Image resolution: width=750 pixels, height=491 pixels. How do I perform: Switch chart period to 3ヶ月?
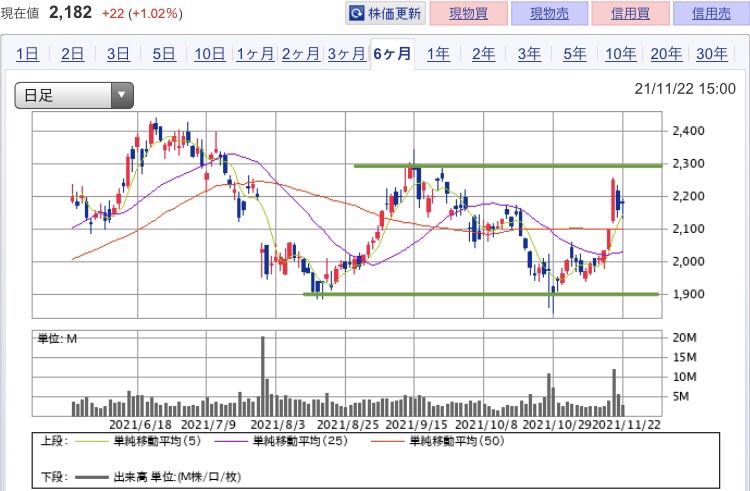click(x=347, y=54)
